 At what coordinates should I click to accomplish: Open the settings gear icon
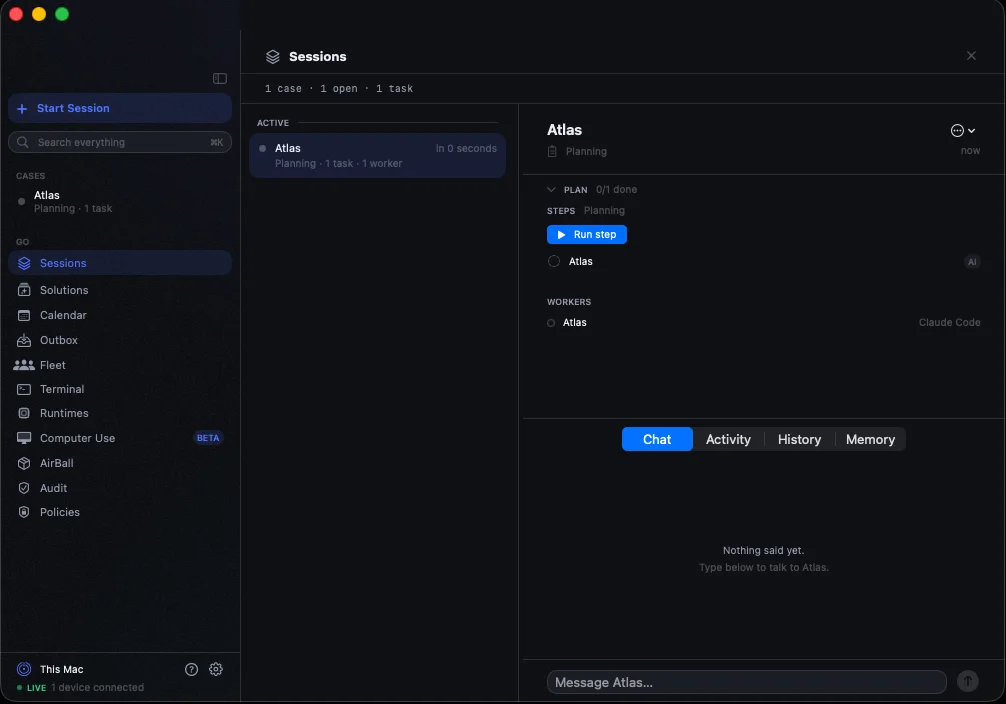click(216, 669)
